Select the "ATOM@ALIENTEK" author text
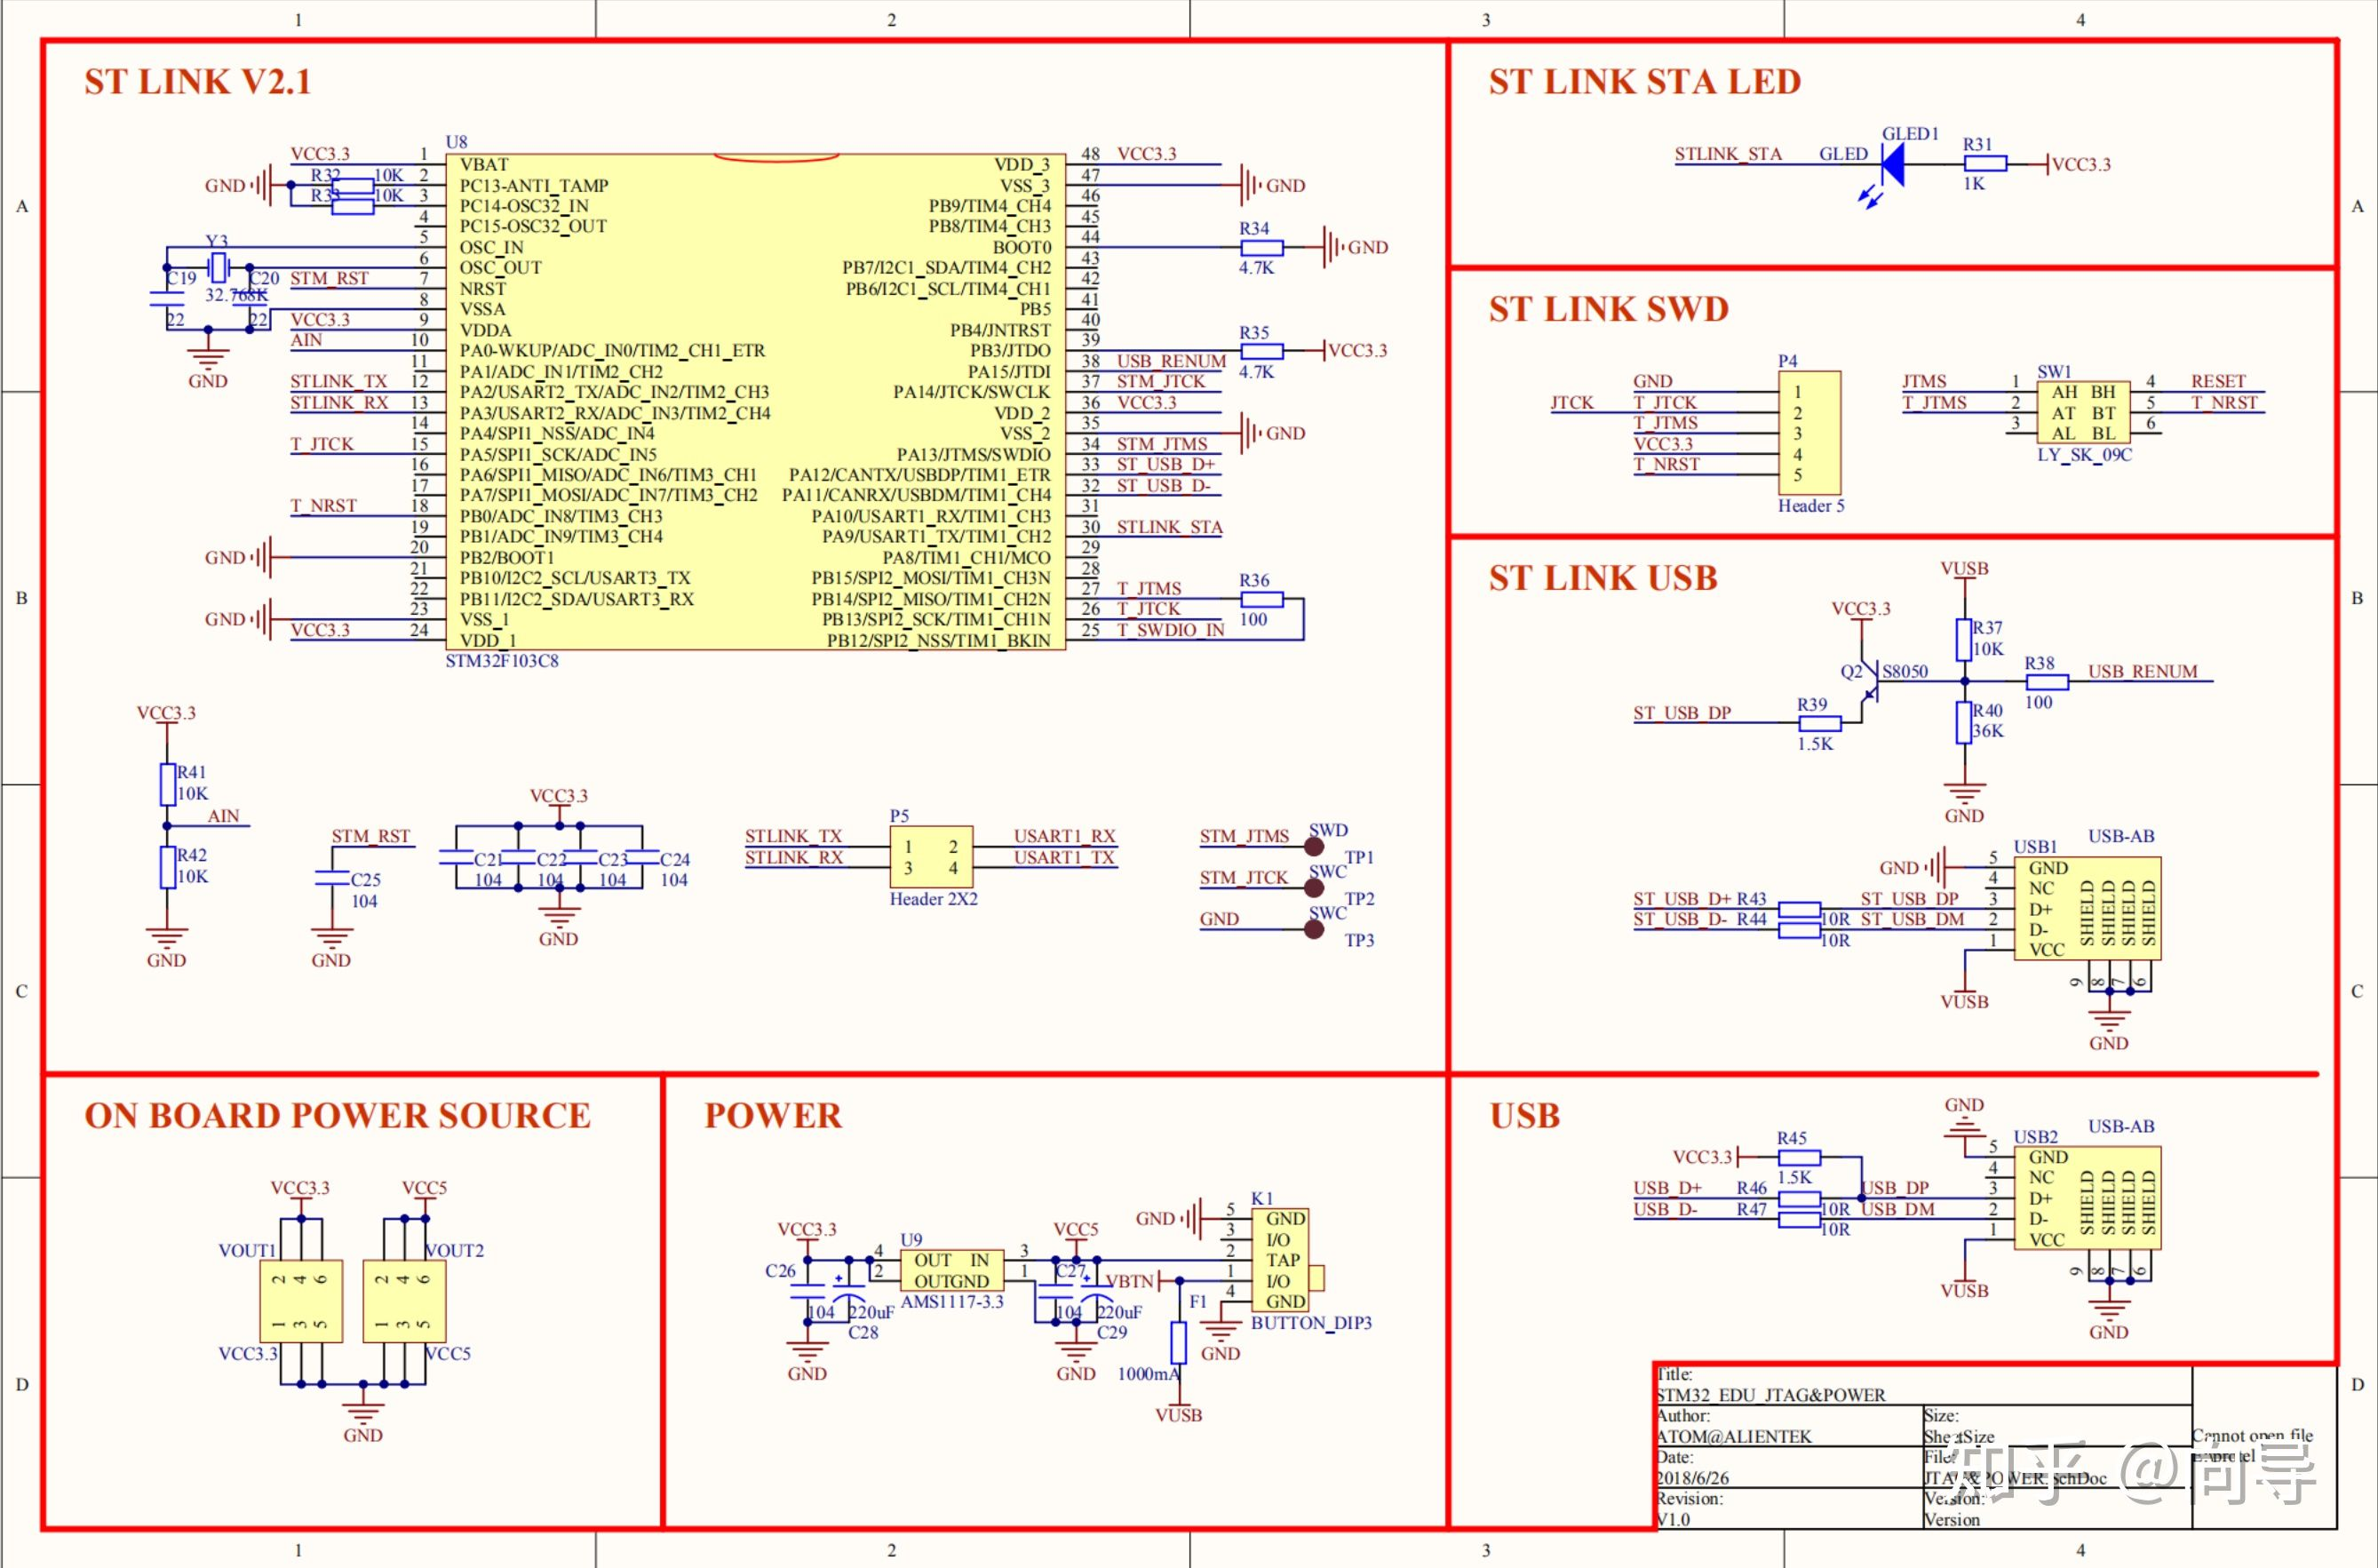Screen dimensions: 2378x1568 click(x=1733, y=1437)
